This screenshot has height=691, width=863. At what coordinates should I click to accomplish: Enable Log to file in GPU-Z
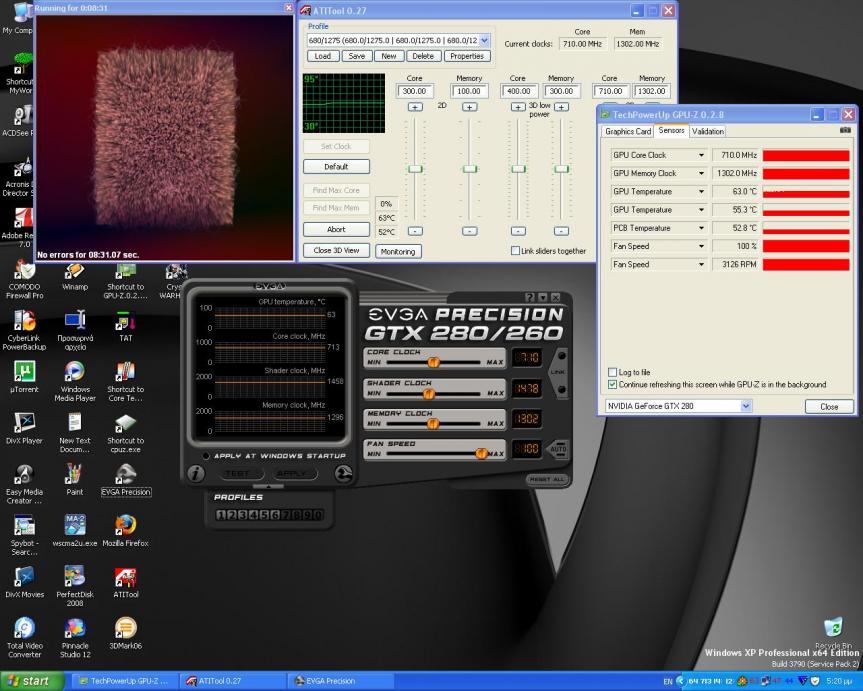(x=612, y=372)
